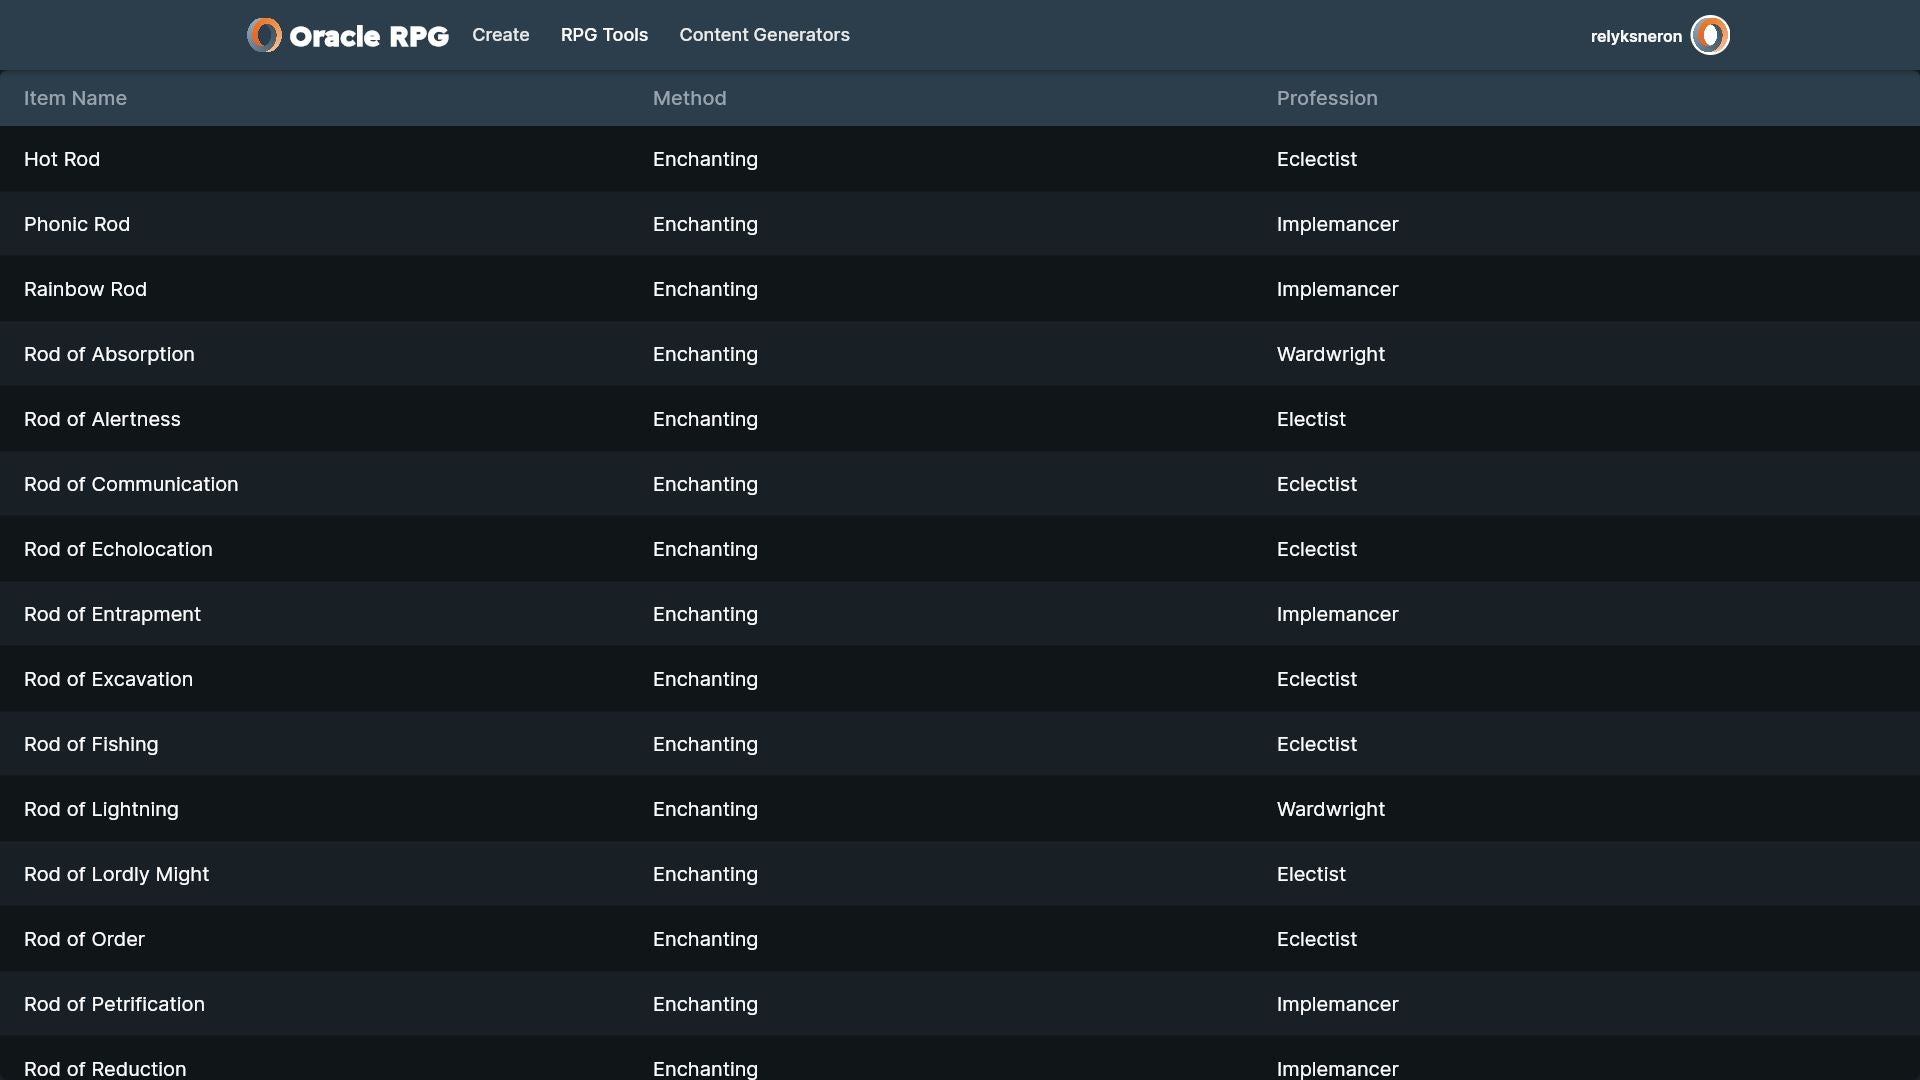
Task: Sort by Profession column header
Action: (1326, 98)
